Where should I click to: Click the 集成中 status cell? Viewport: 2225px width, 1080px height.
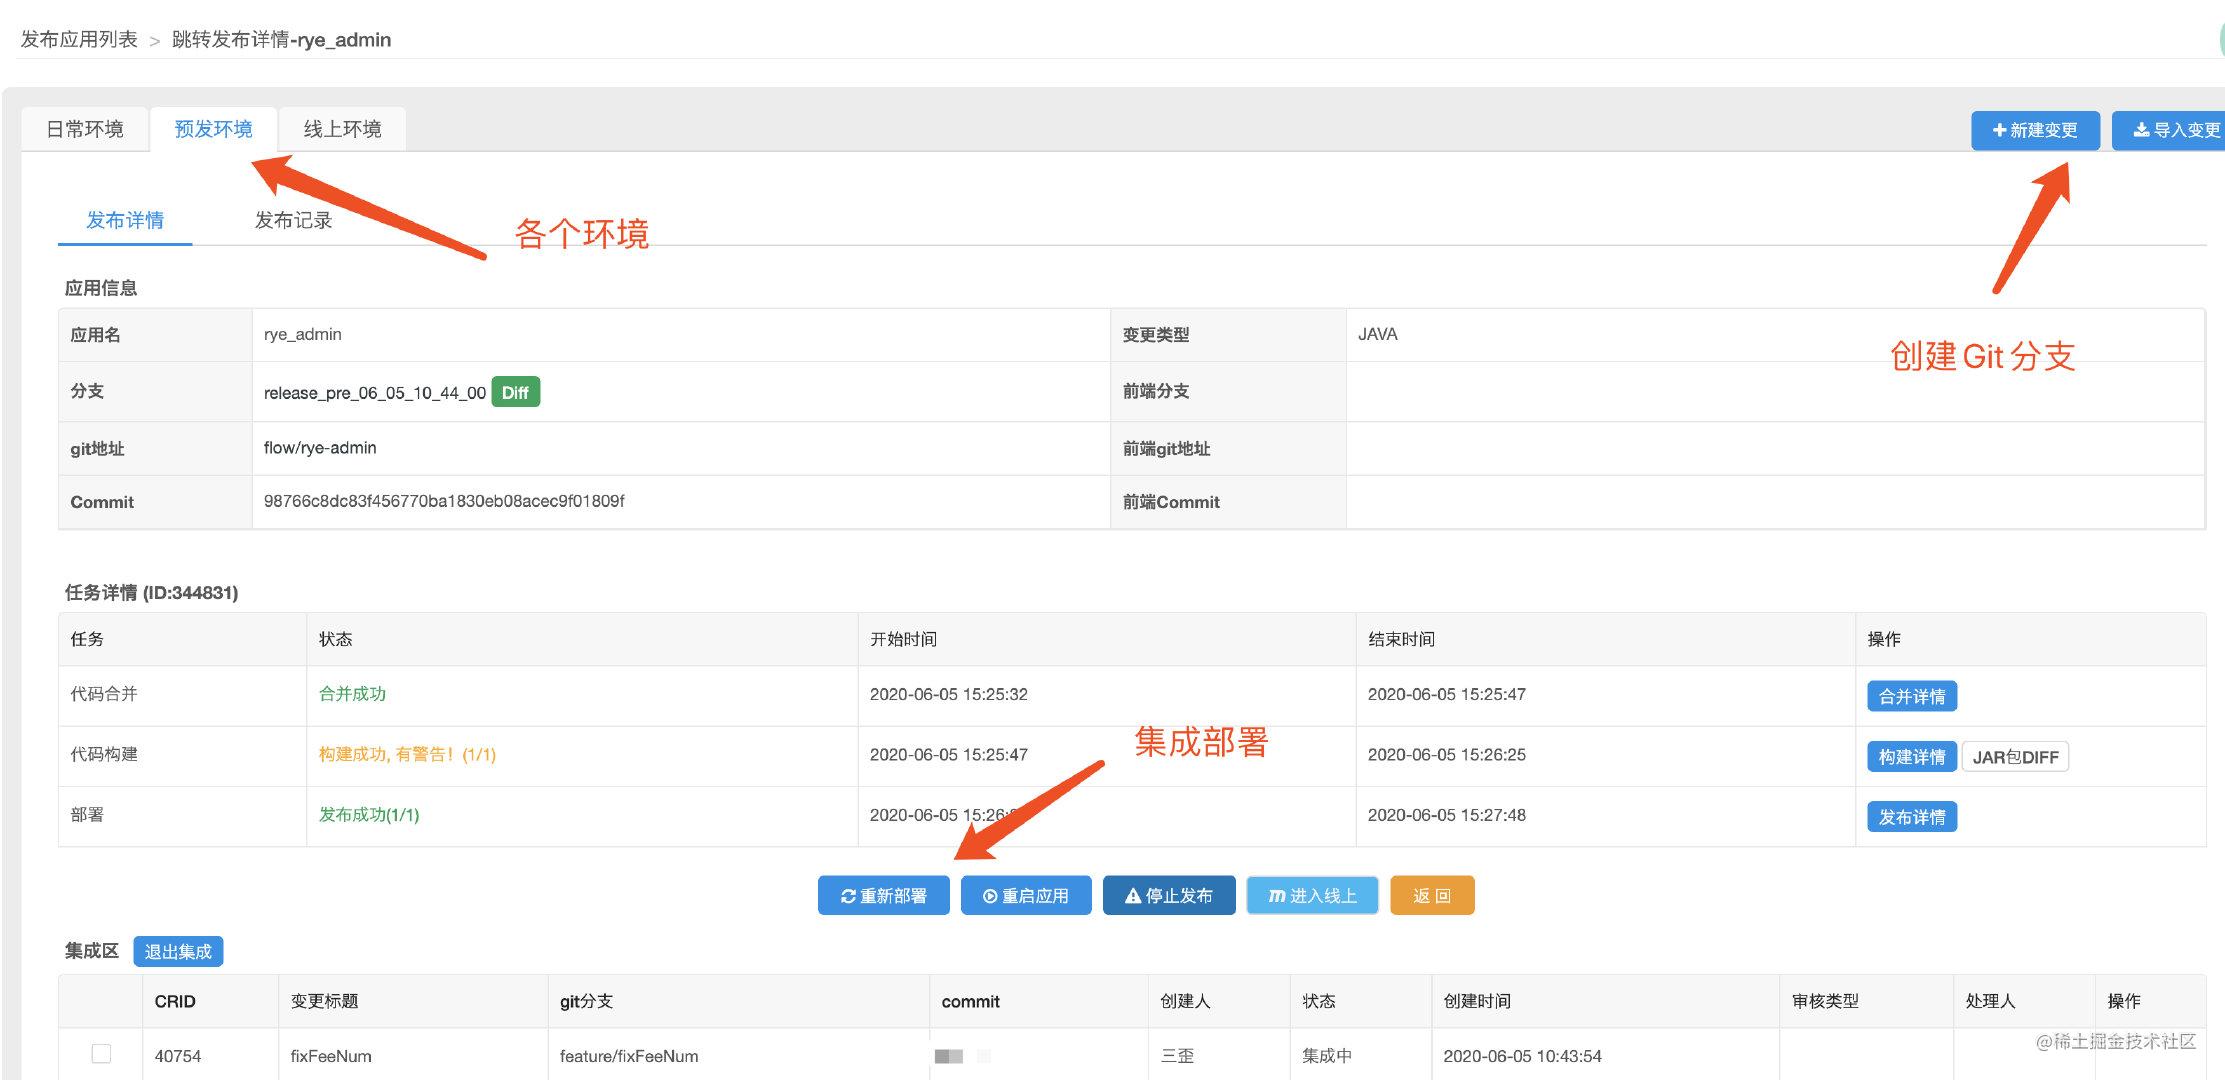(1327, 1056)
